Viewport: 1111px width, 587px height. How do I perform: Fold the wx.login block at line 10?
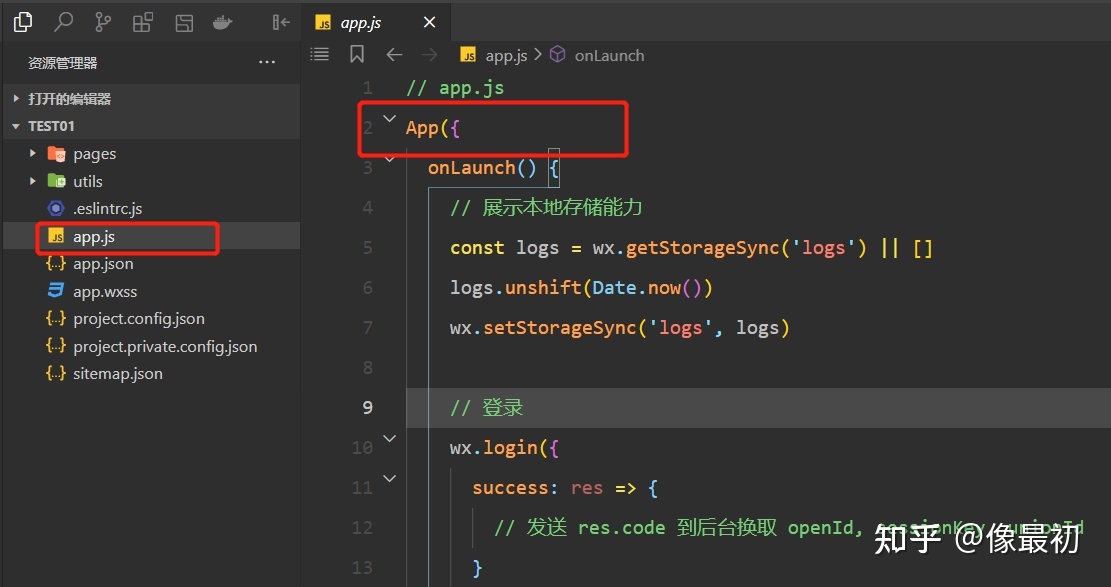tap(390, 439)
